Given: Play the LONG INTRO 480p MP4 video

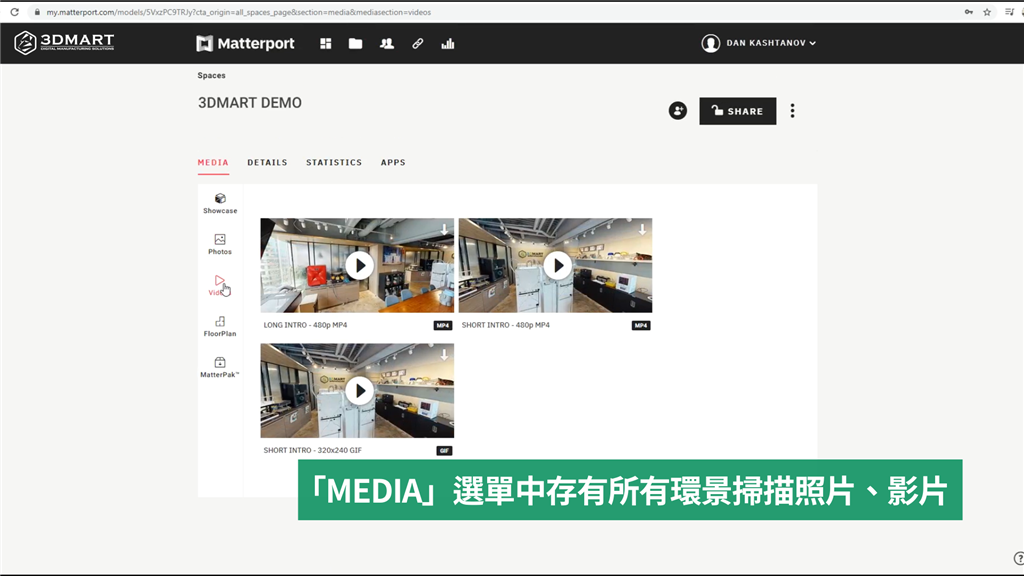Looking at the screenshot, I should pos(360,266).
